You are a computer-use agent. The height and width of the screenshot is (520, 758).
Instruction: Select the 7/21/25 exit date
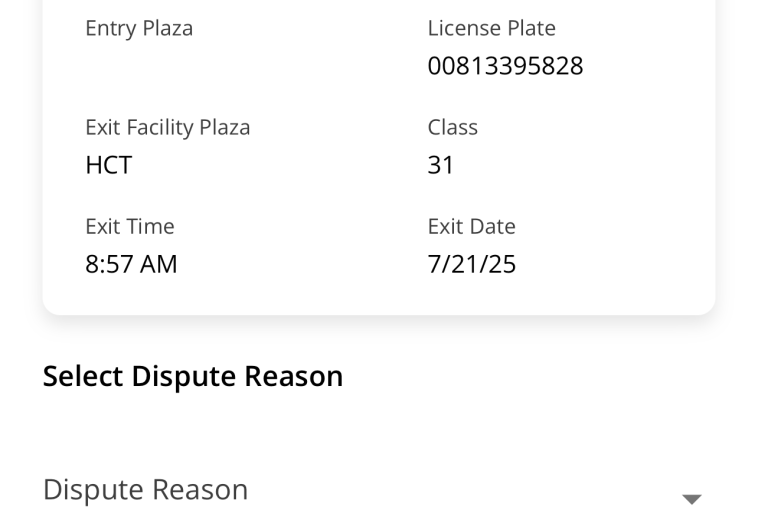[x=471, y=265]
